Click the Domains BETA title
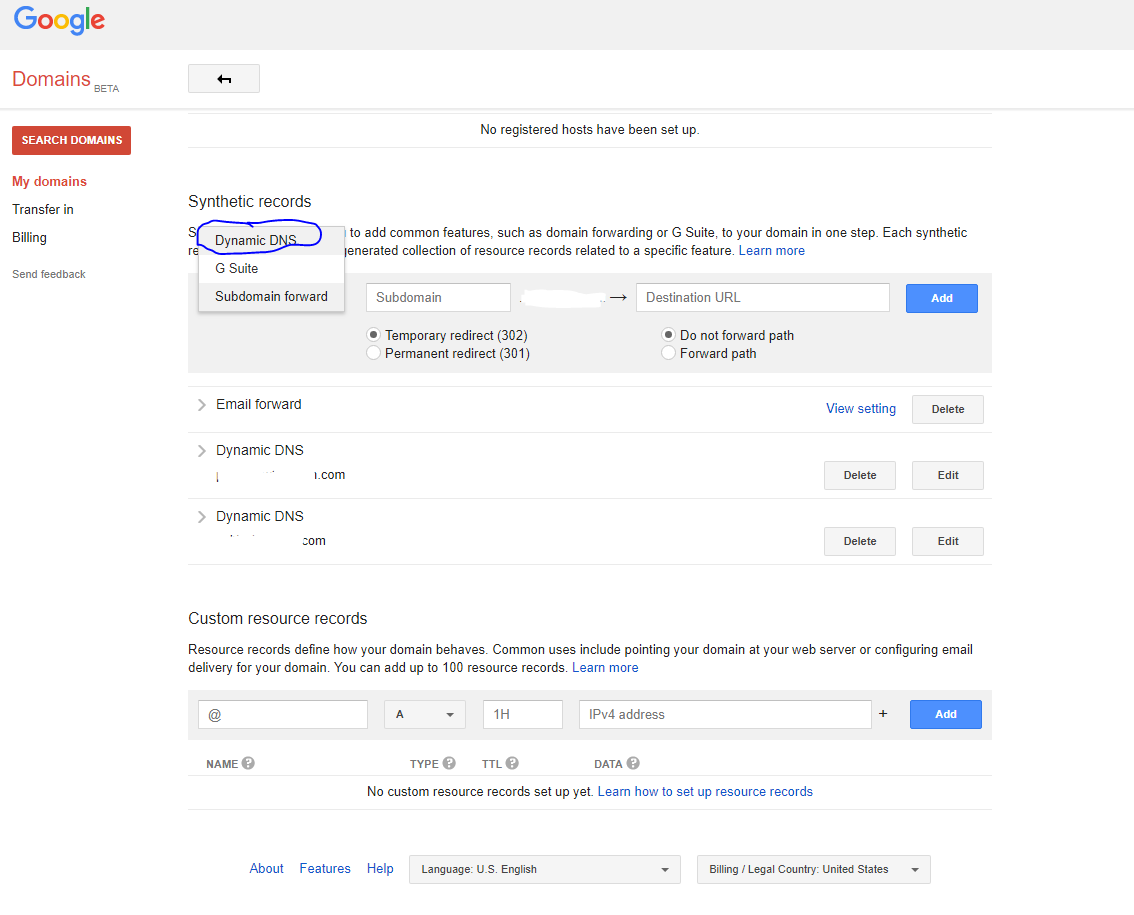Screen dimensions: 1134x915 pos(65,80)
